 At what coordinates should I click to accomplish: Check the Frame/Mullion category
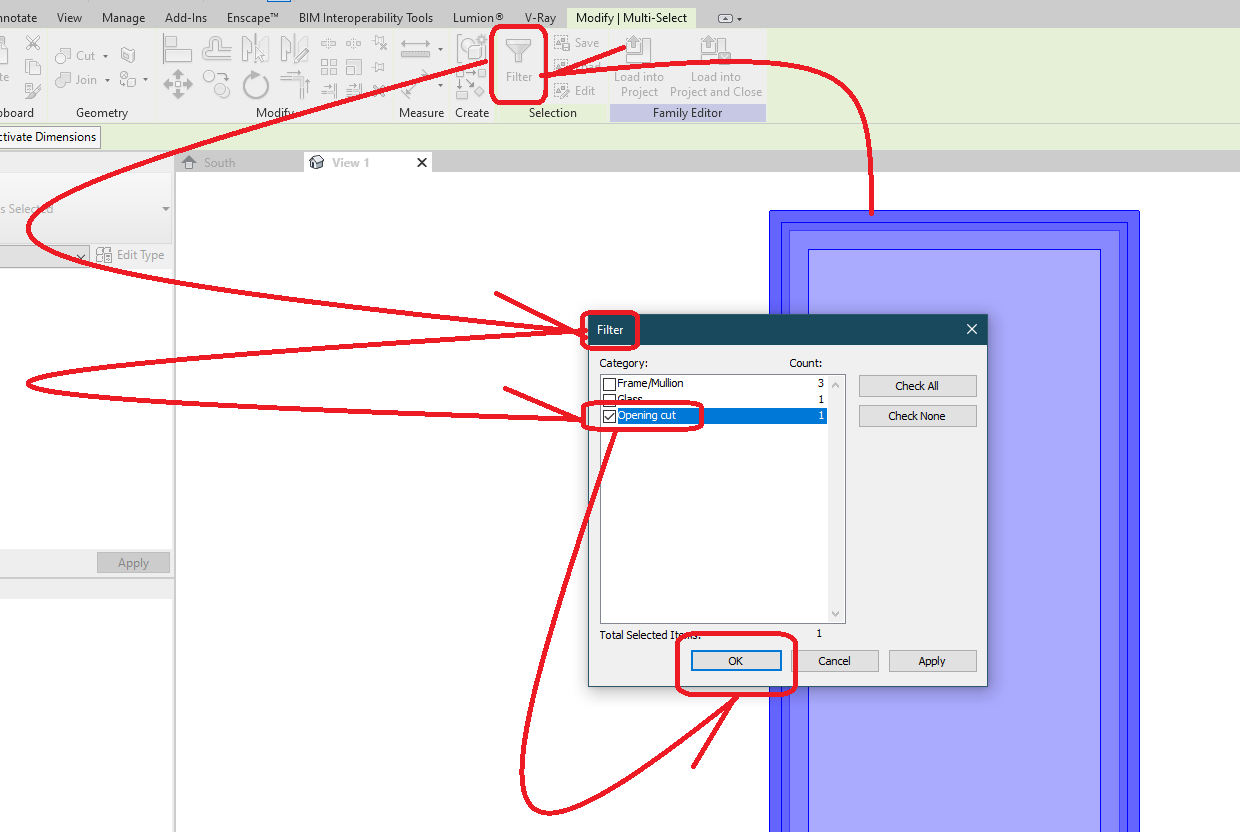(609, 383)
